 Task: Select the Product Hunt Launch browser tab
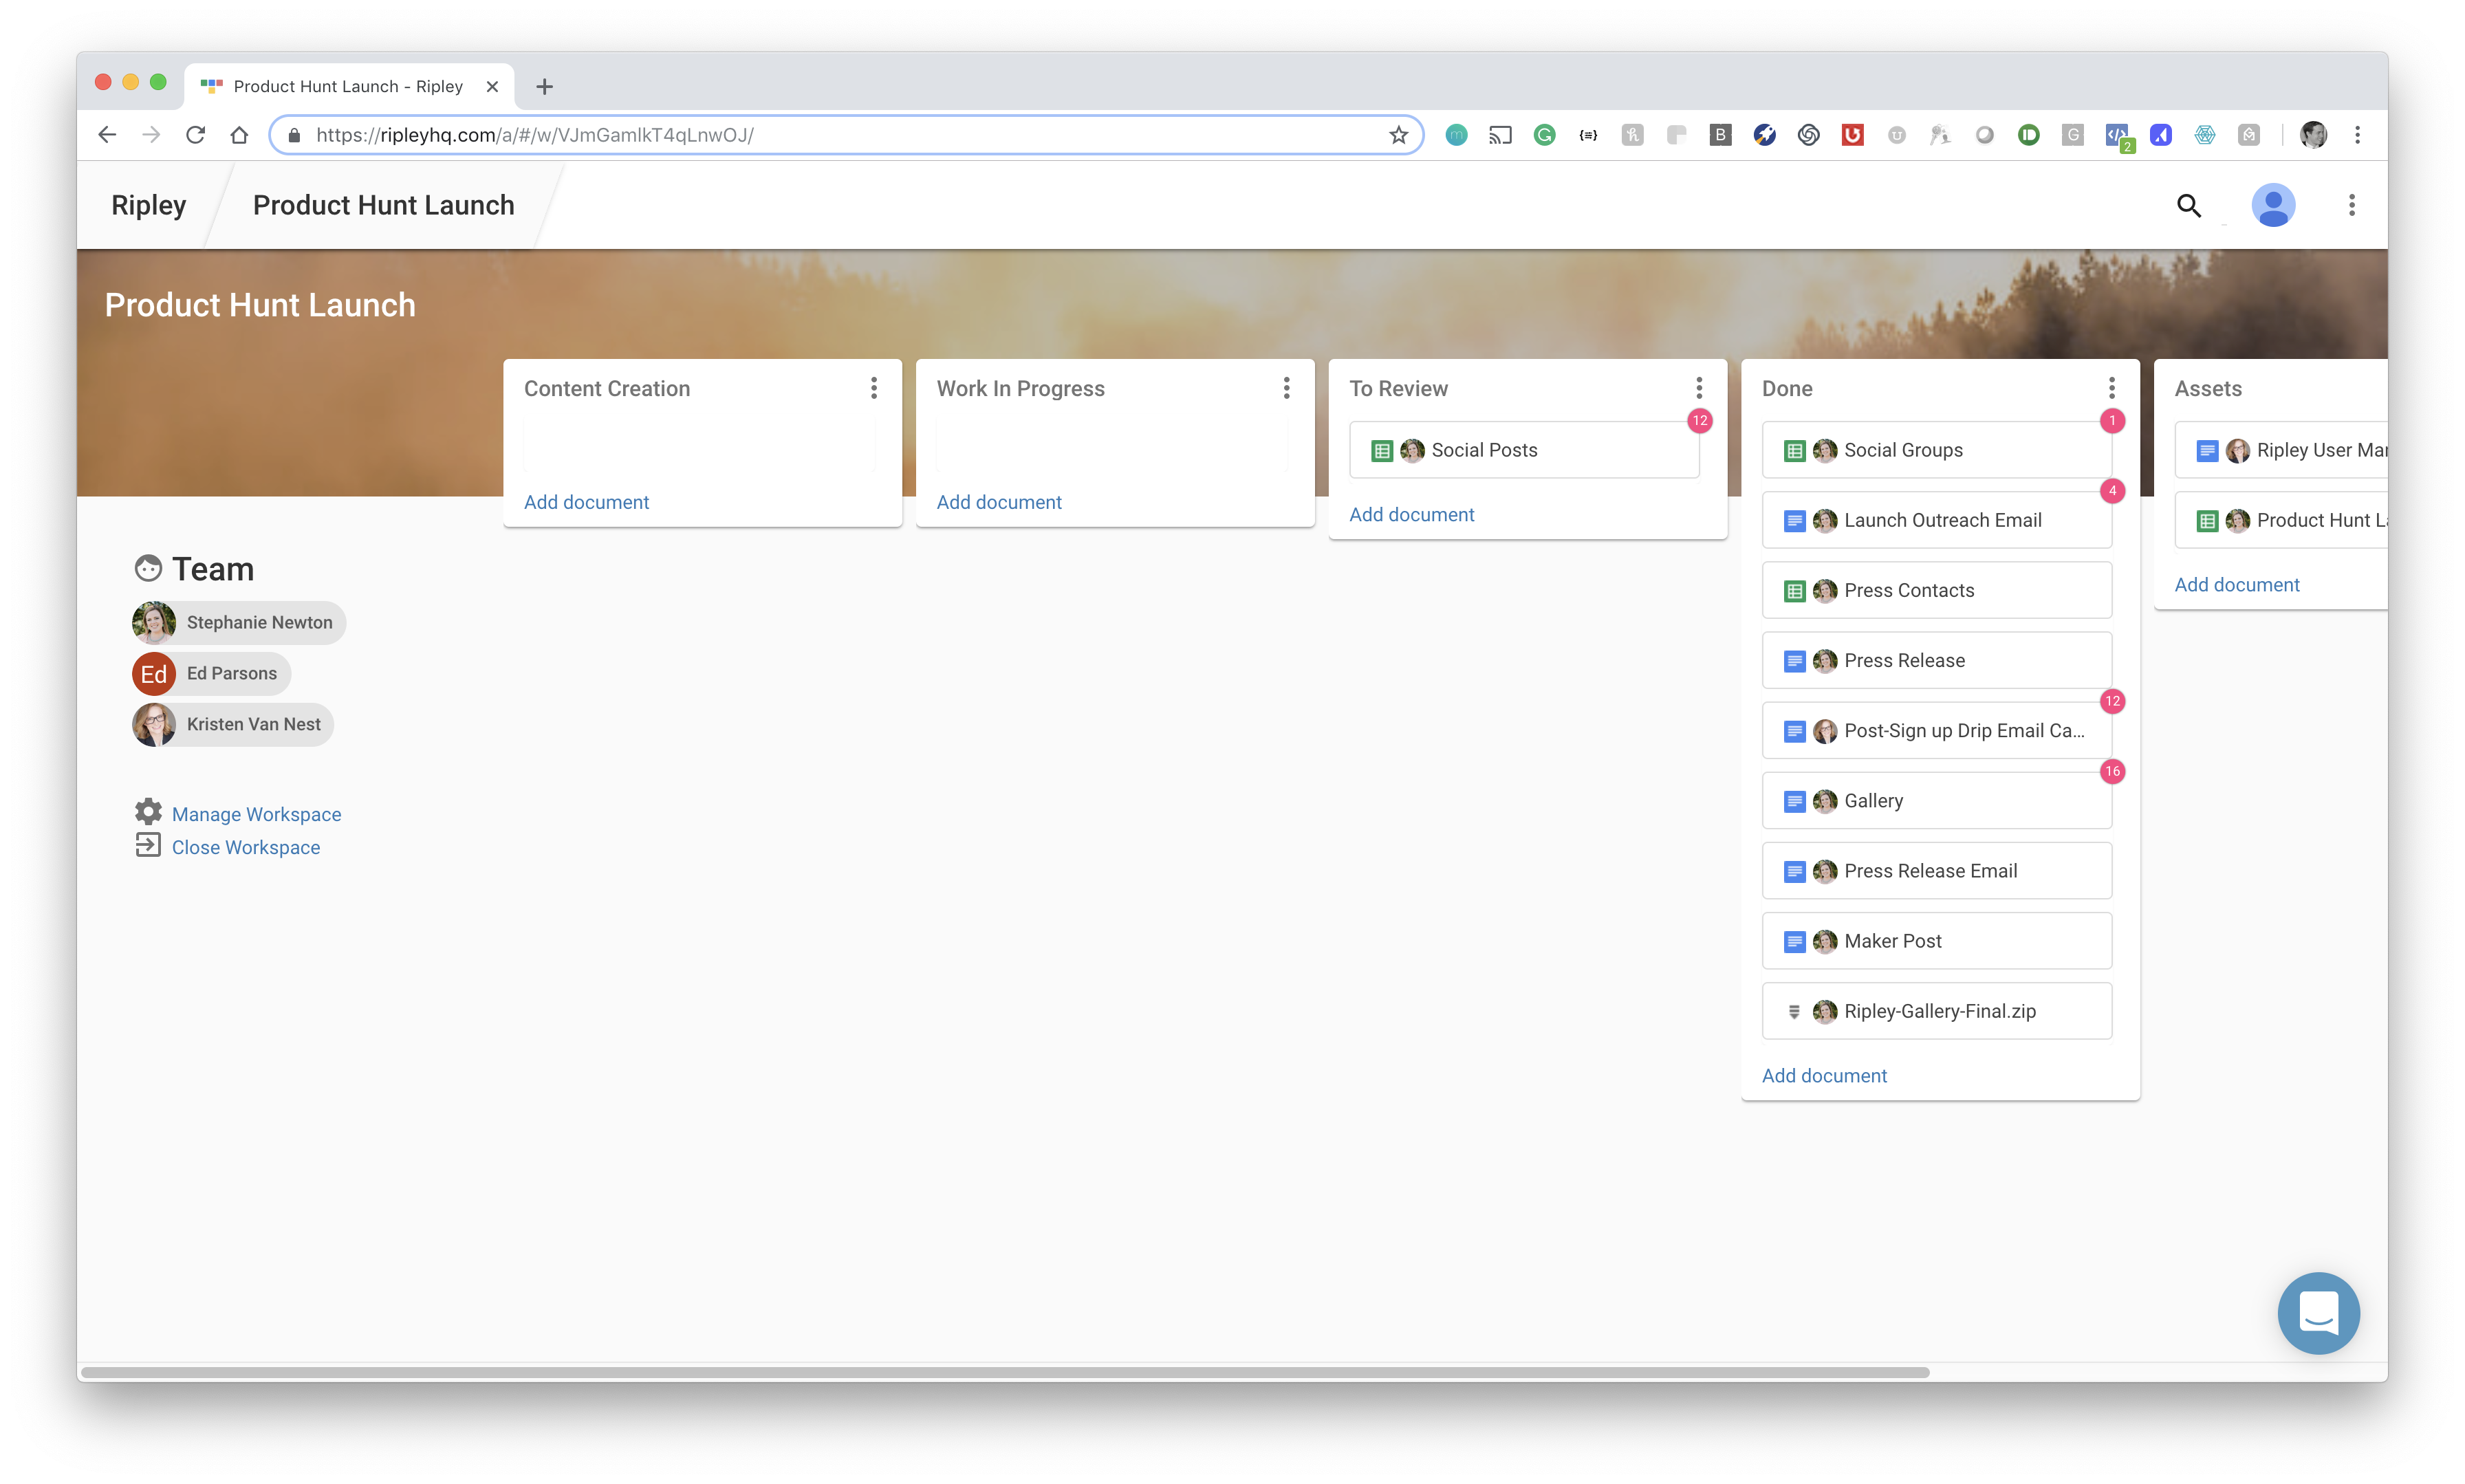(347, 87)
